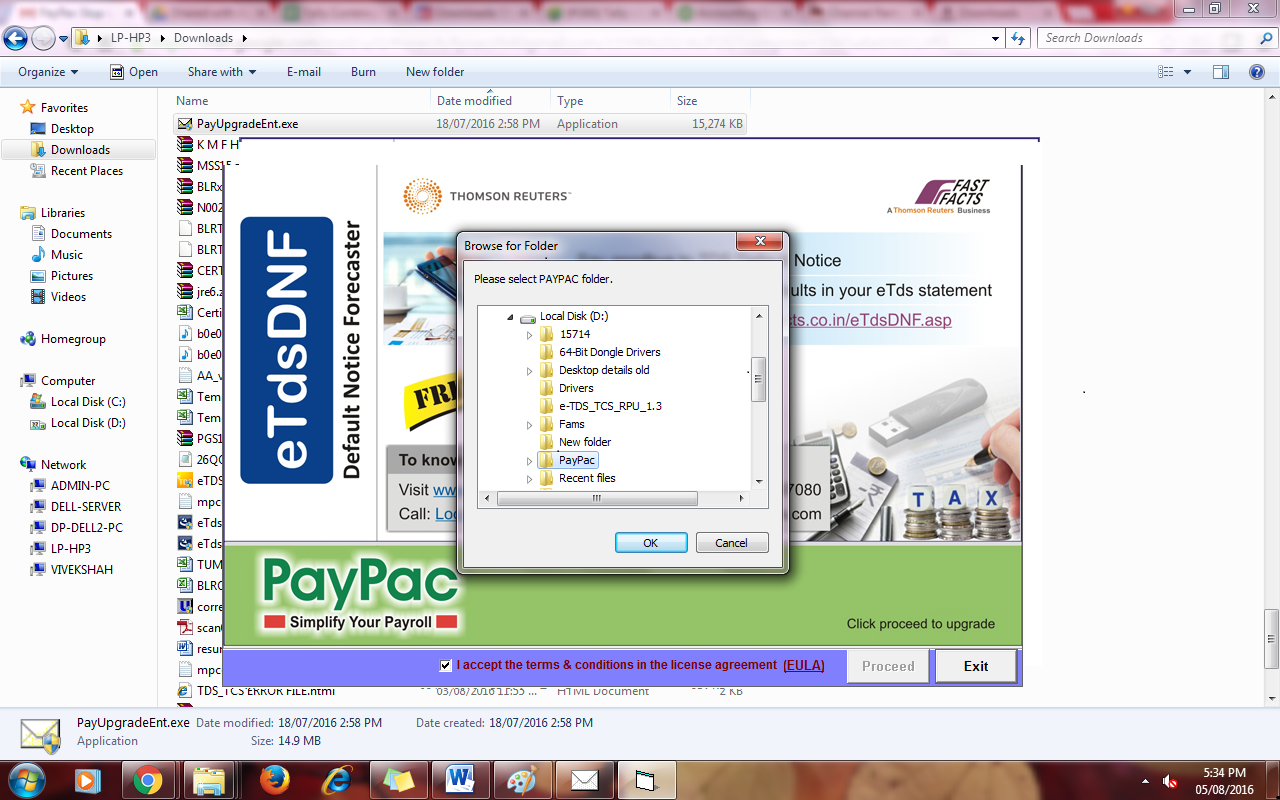
Task: Cancel the Browse for Folder dialog
Action: 732,543
